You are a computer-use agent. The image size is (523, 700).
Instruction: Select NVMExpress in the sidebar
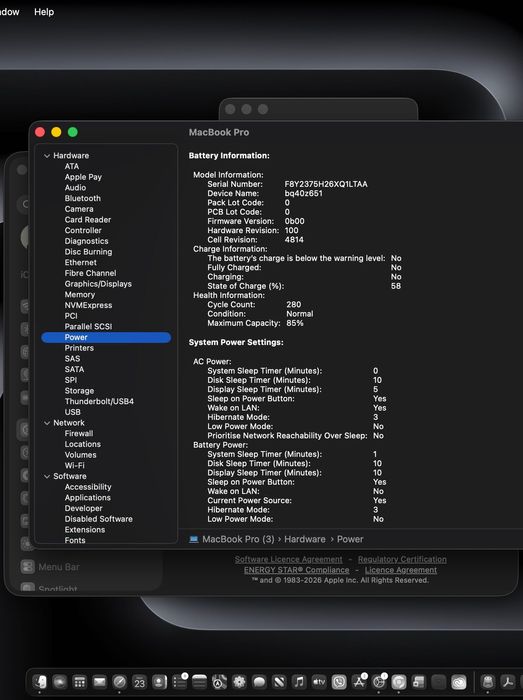[88, 305]
